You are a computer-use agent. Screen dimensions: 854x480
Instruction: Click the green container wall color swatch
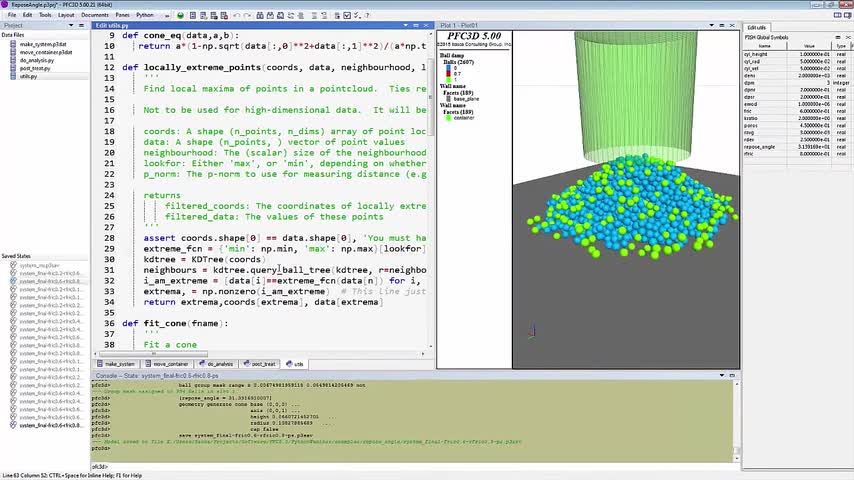448,118
